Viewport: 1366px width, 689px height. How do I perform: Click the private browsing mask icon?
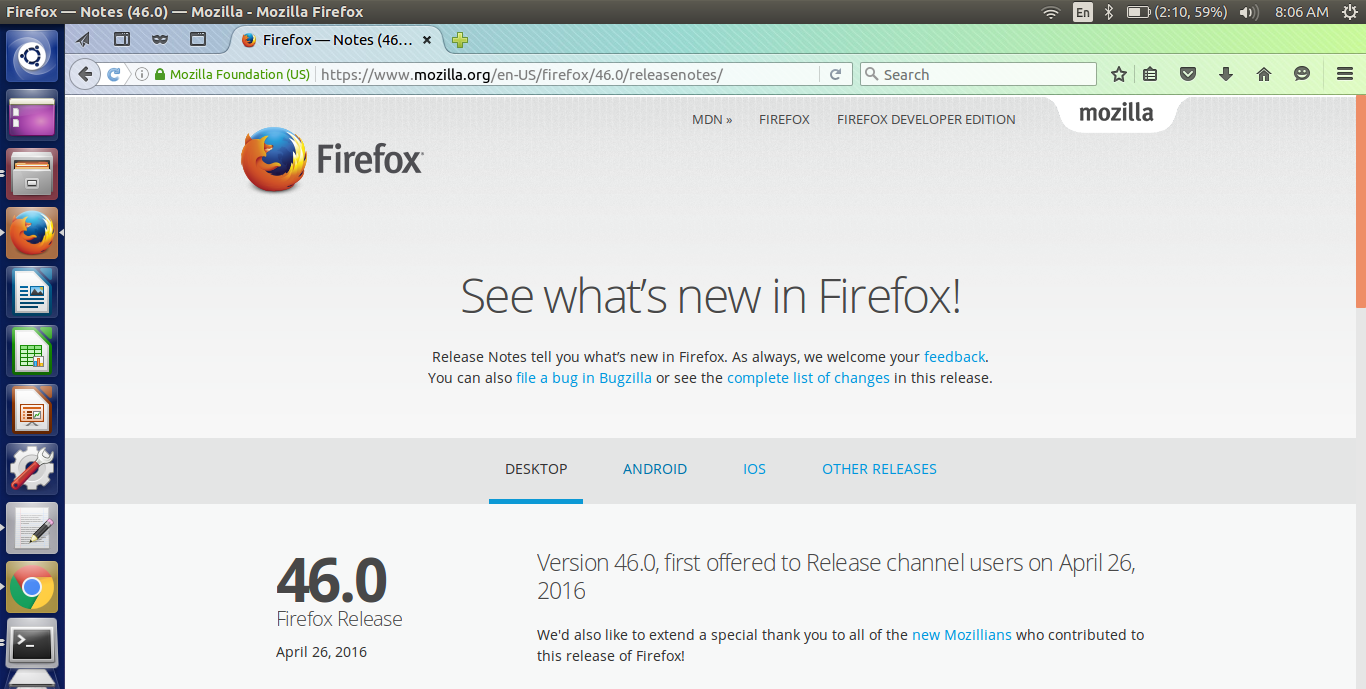pos(160,40)
